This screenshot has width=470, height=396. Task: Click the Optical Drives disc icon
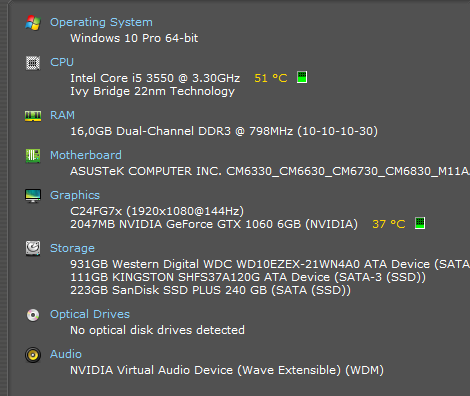point(33,315)
